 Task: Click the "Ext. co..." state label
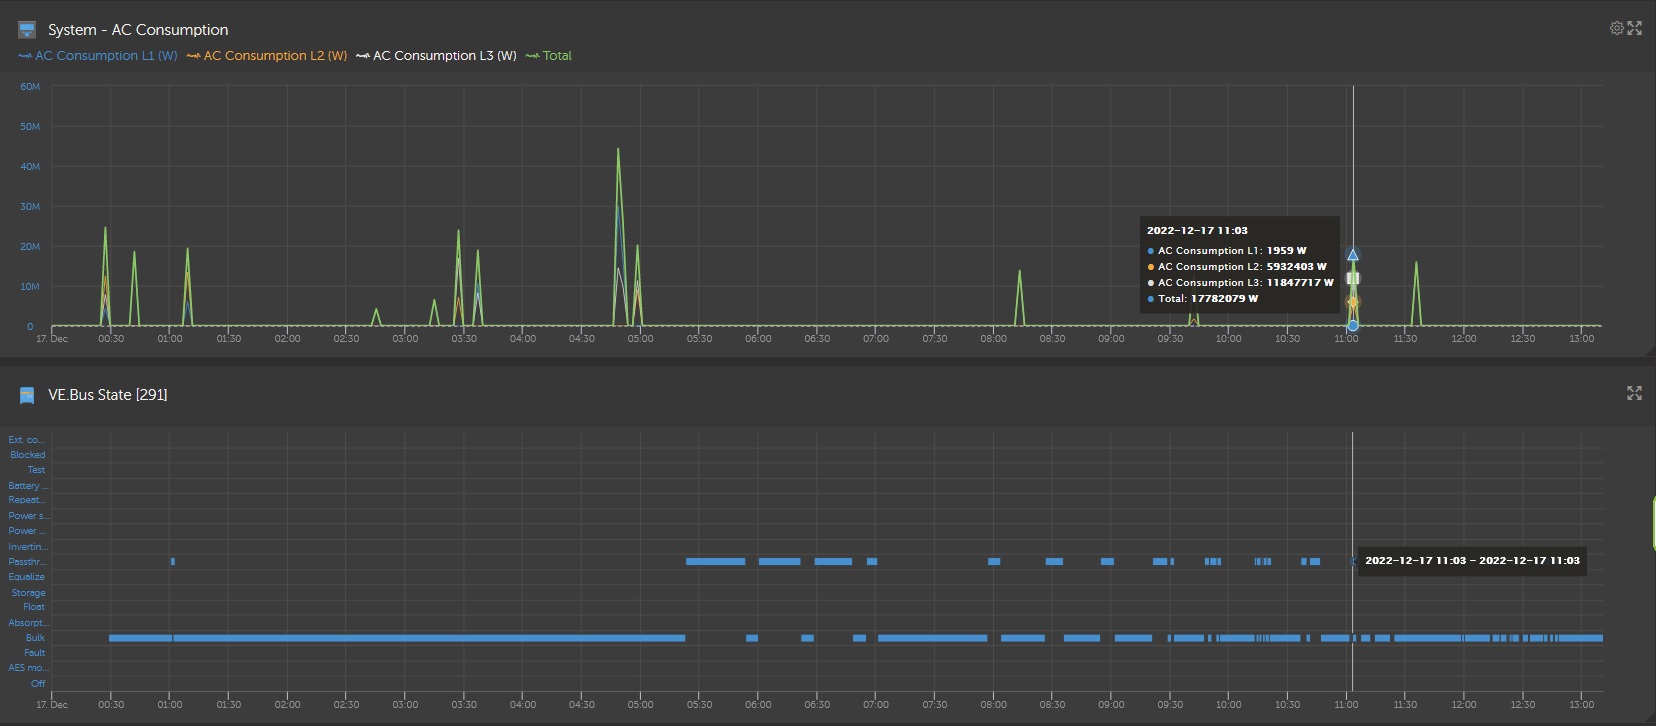pyautogui.click(x=26, y=440)
